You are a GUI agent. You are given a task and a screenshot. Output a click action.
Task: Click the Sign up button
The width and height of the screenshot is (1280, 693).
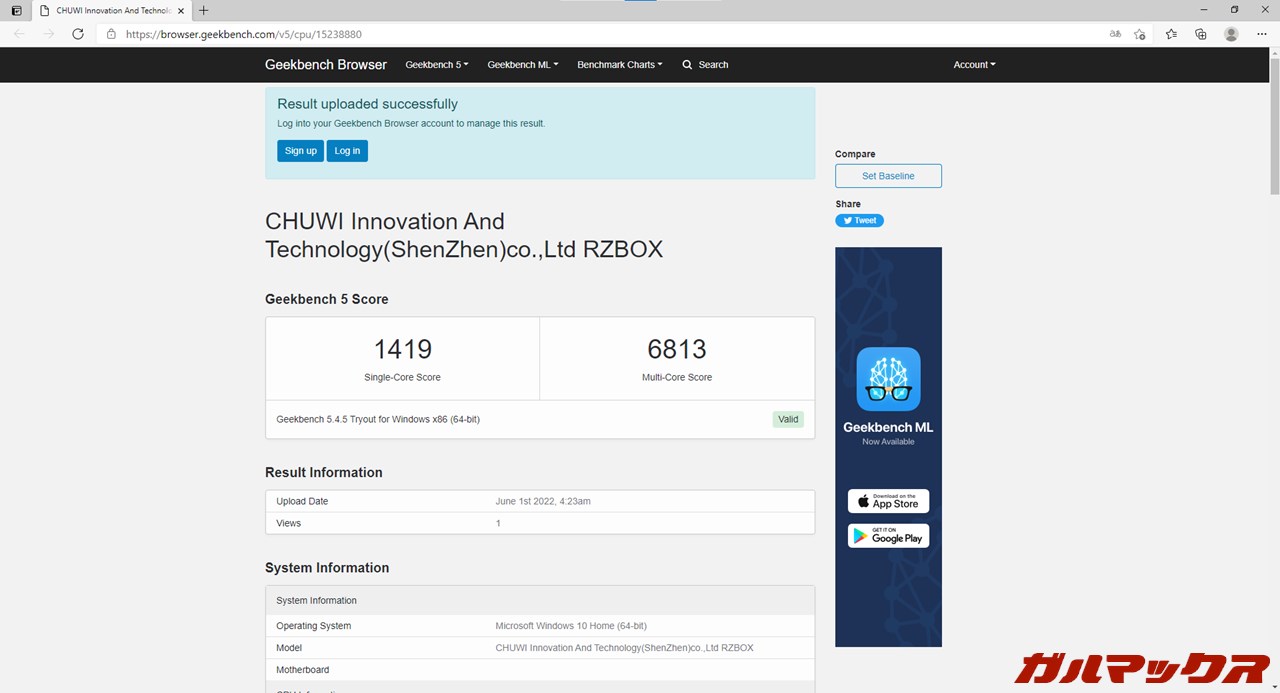click(300, 151)
